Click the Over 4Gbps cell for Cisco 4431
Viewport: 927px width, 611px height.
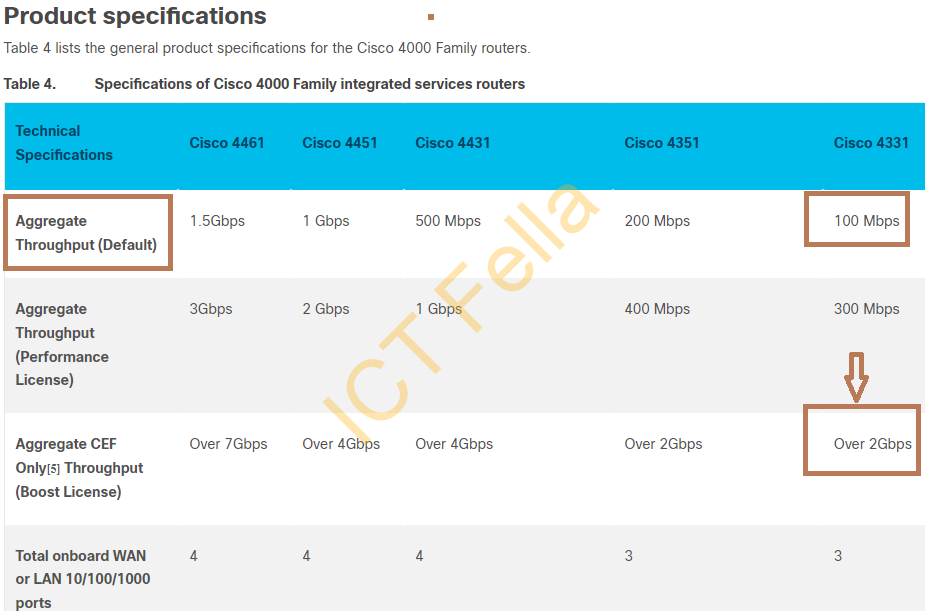[x=454, y=444]
